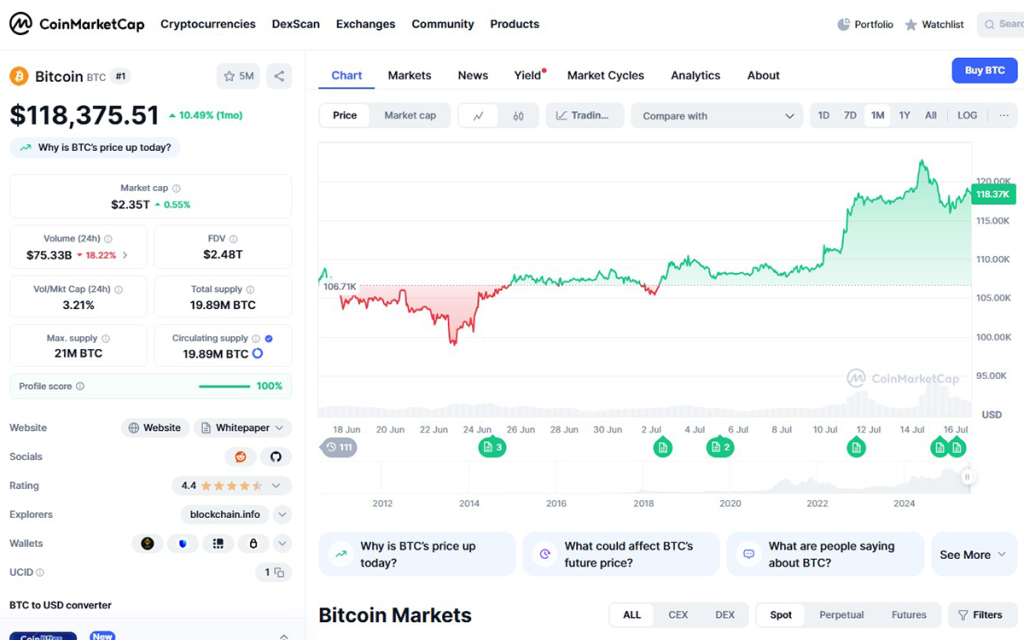Image resolution: width=1024 pixels, height=640 pixels.
Task: Select the candlestick chart type
Action: click(x=518, y=116)
